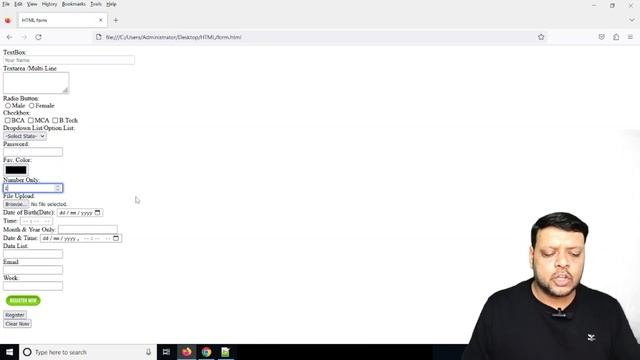
Task: Open the date picker calendar icon
Action: pyautogui.click(x=97, y=213)
